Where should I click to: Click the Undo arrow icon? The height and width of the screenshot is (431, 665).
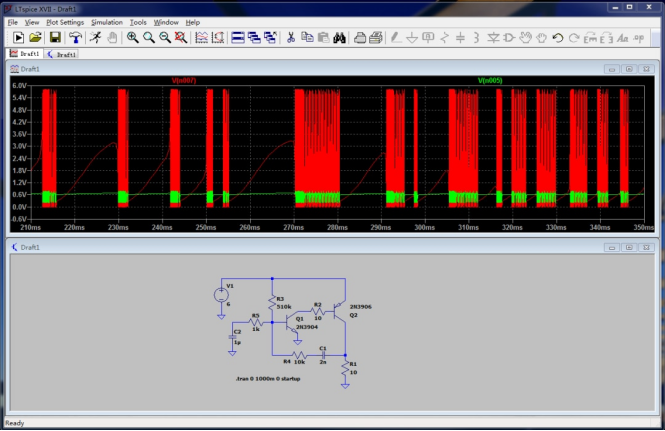[x=558, y=37]
